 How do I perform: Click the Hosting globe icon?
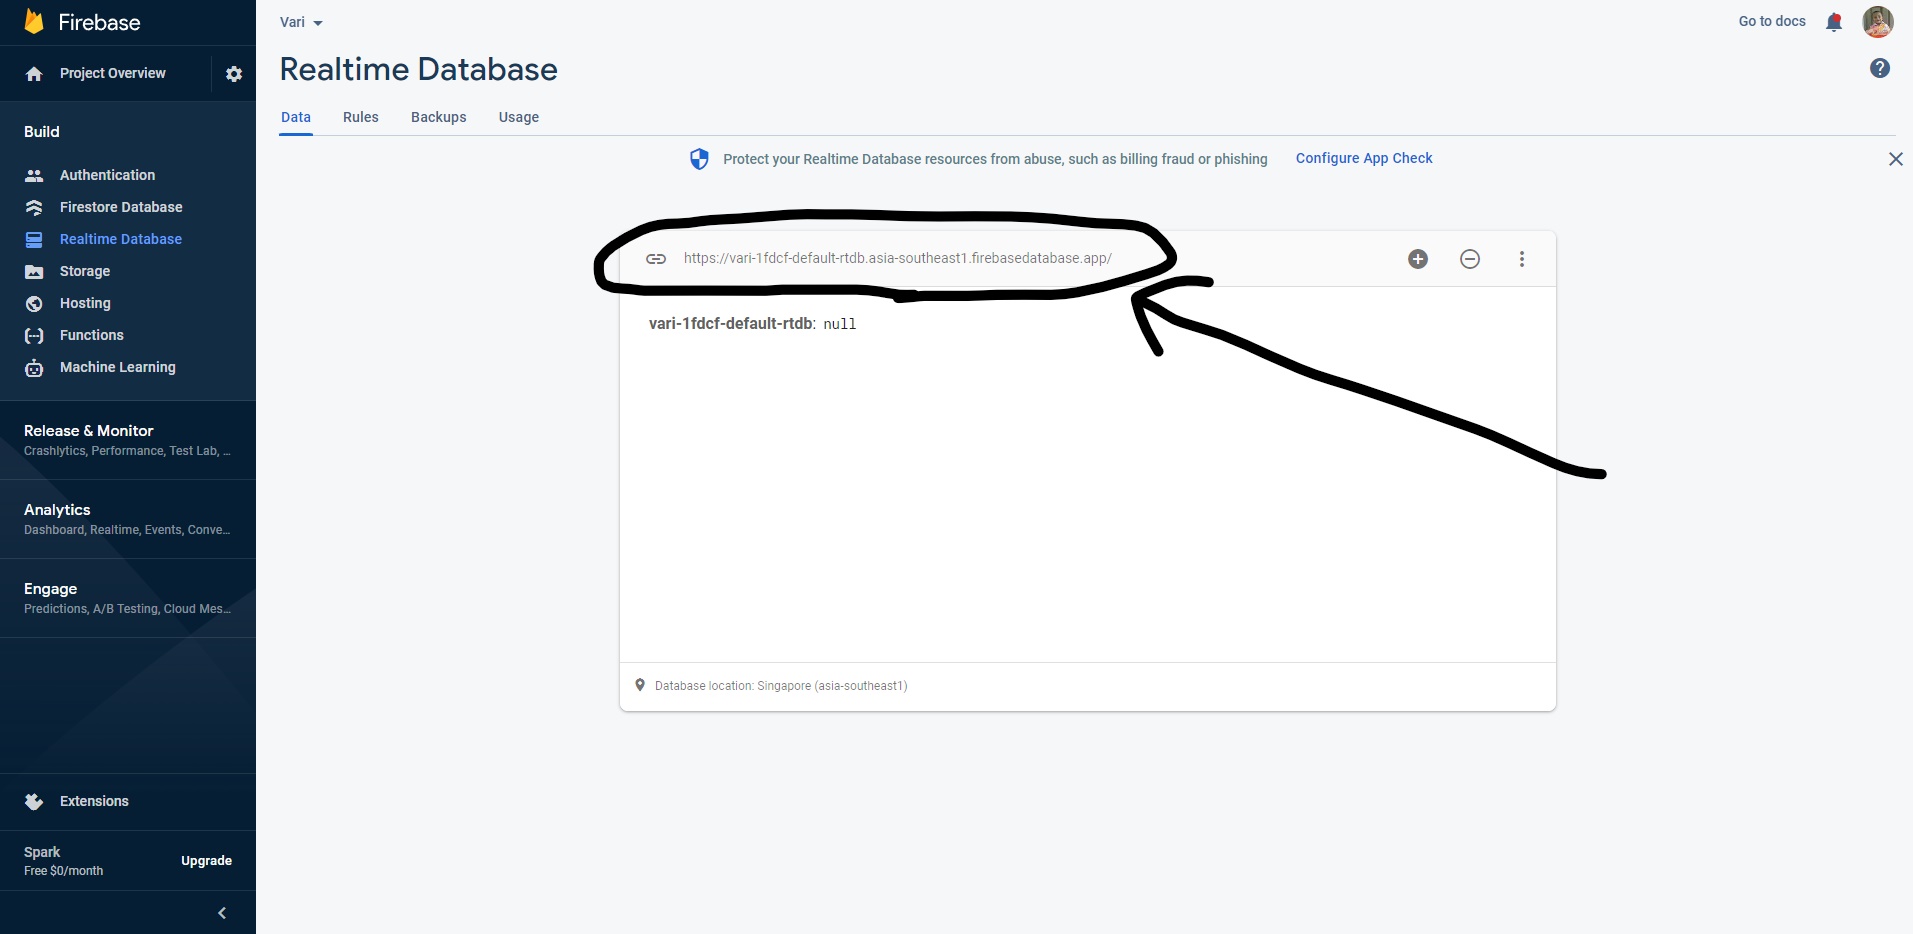34,303
